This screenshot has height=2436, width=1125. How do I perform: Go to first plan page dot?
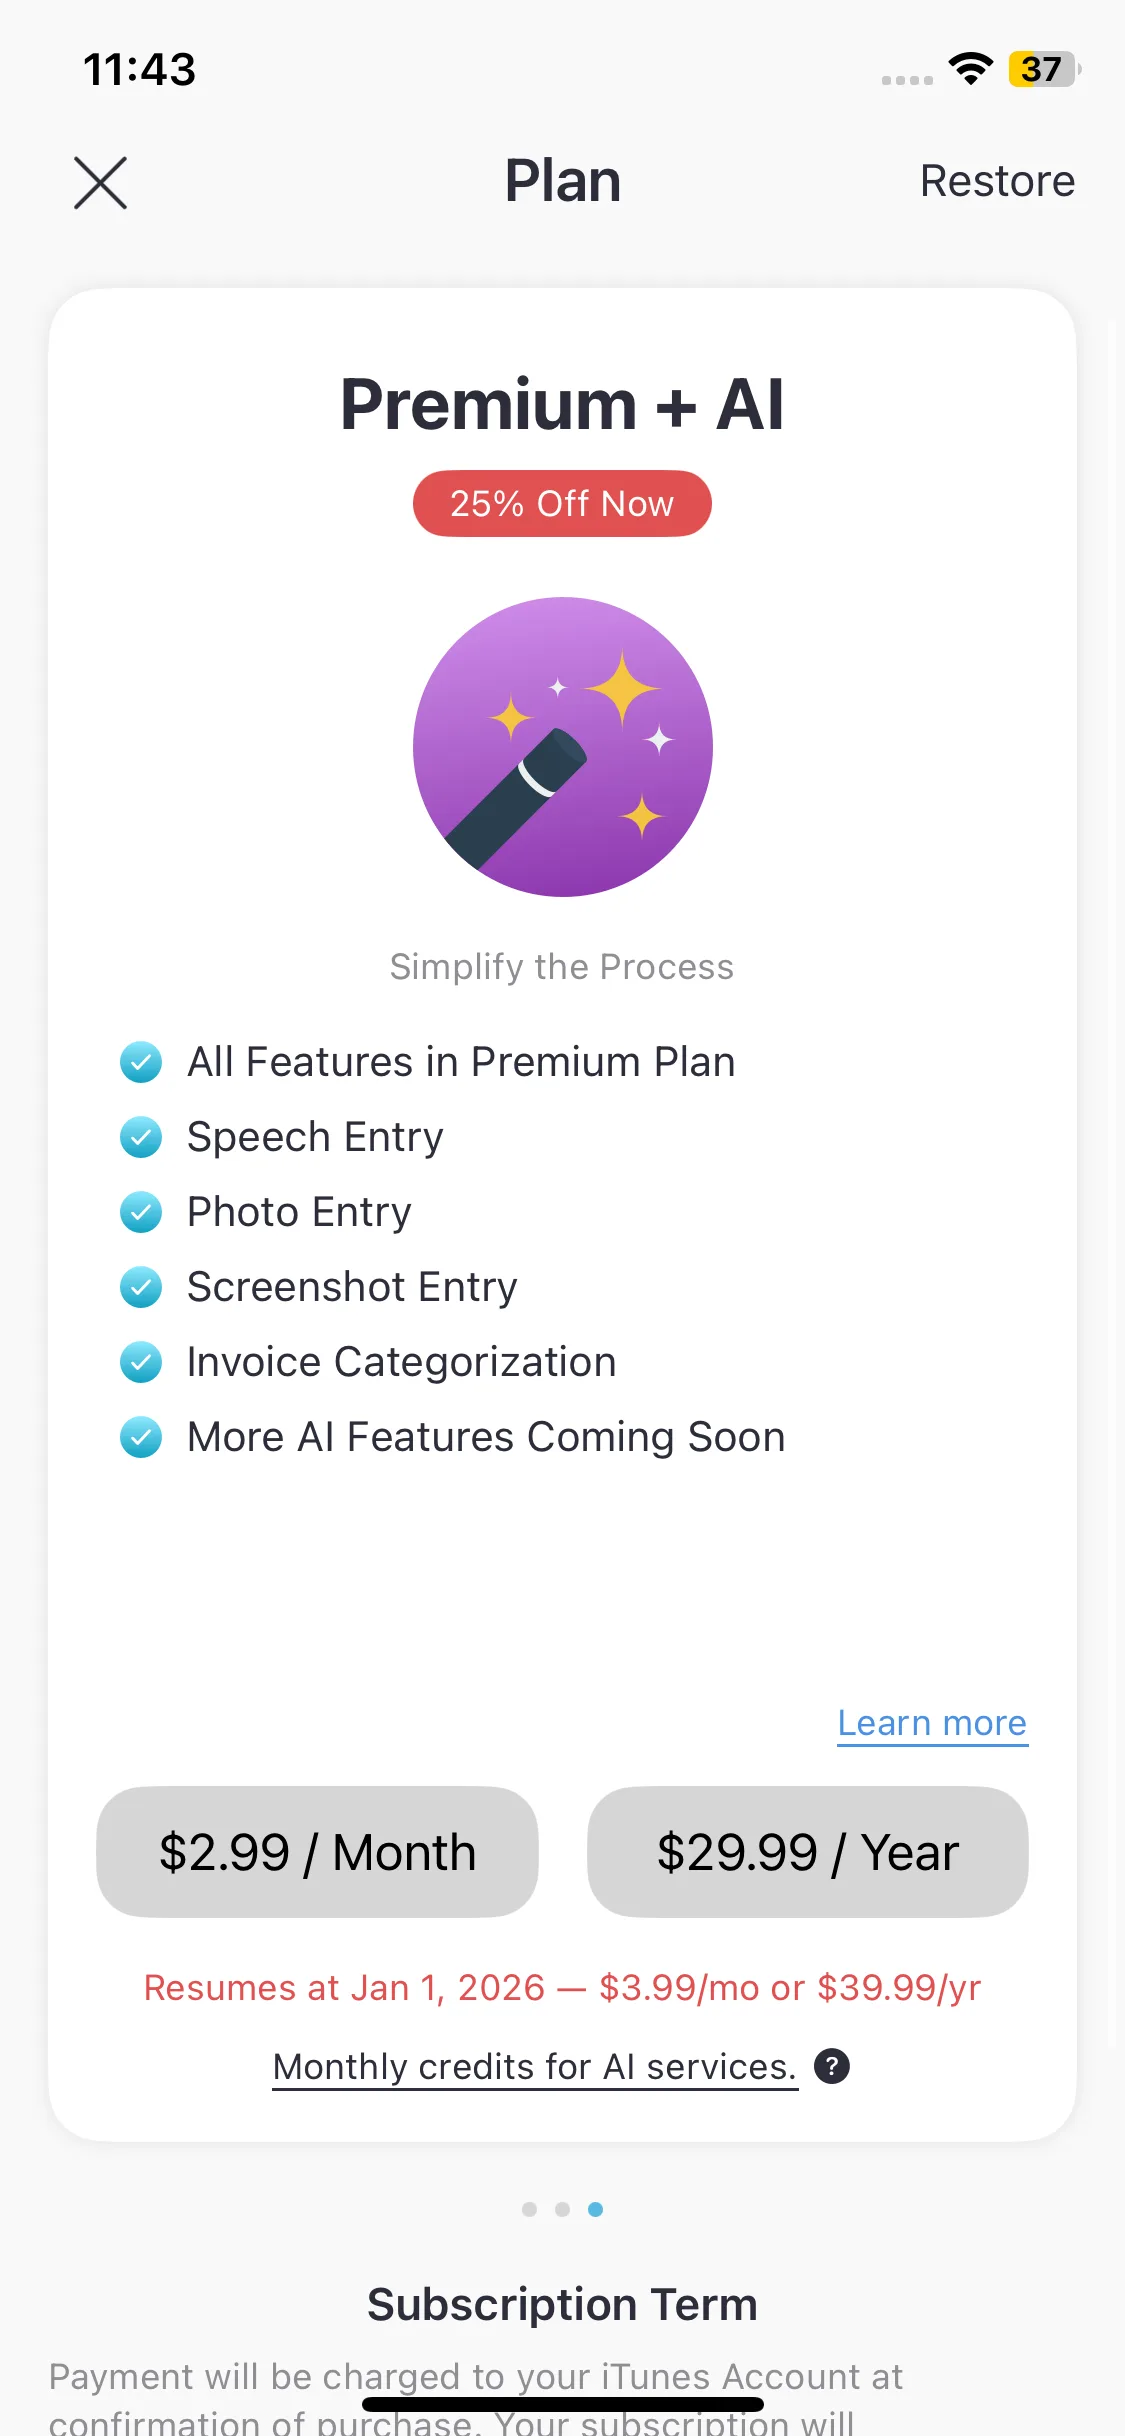coord(530,2209)
